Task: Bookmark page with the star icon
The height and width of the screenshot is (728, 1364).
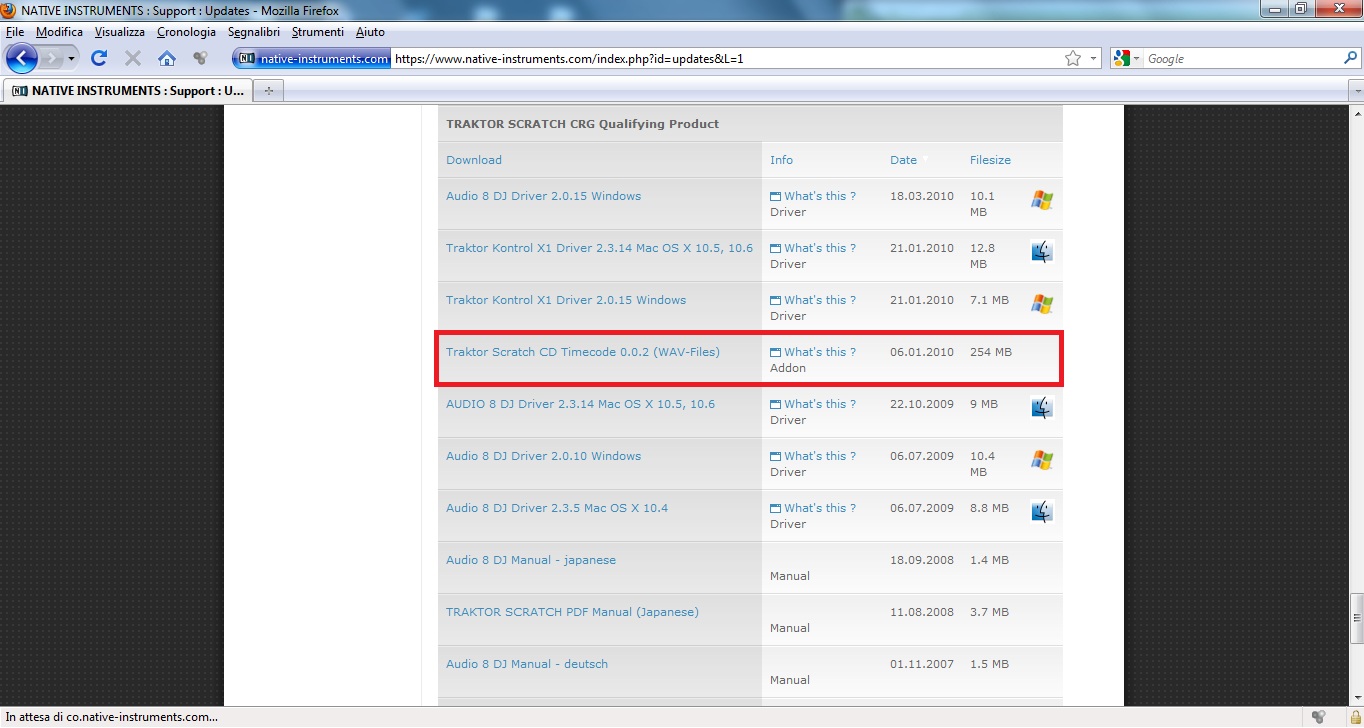Action: [x=1073, y=59]
